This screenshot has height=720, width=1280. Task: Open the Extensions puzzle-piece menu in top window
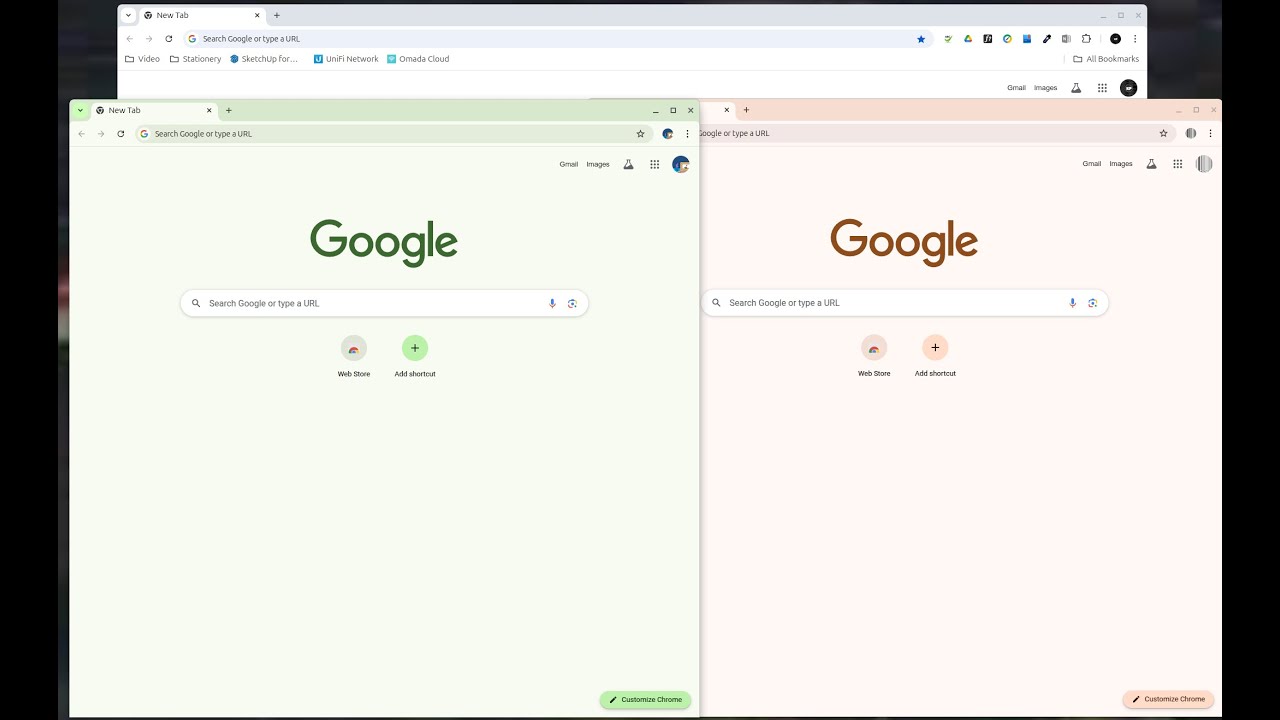[x=1086, y=39]
